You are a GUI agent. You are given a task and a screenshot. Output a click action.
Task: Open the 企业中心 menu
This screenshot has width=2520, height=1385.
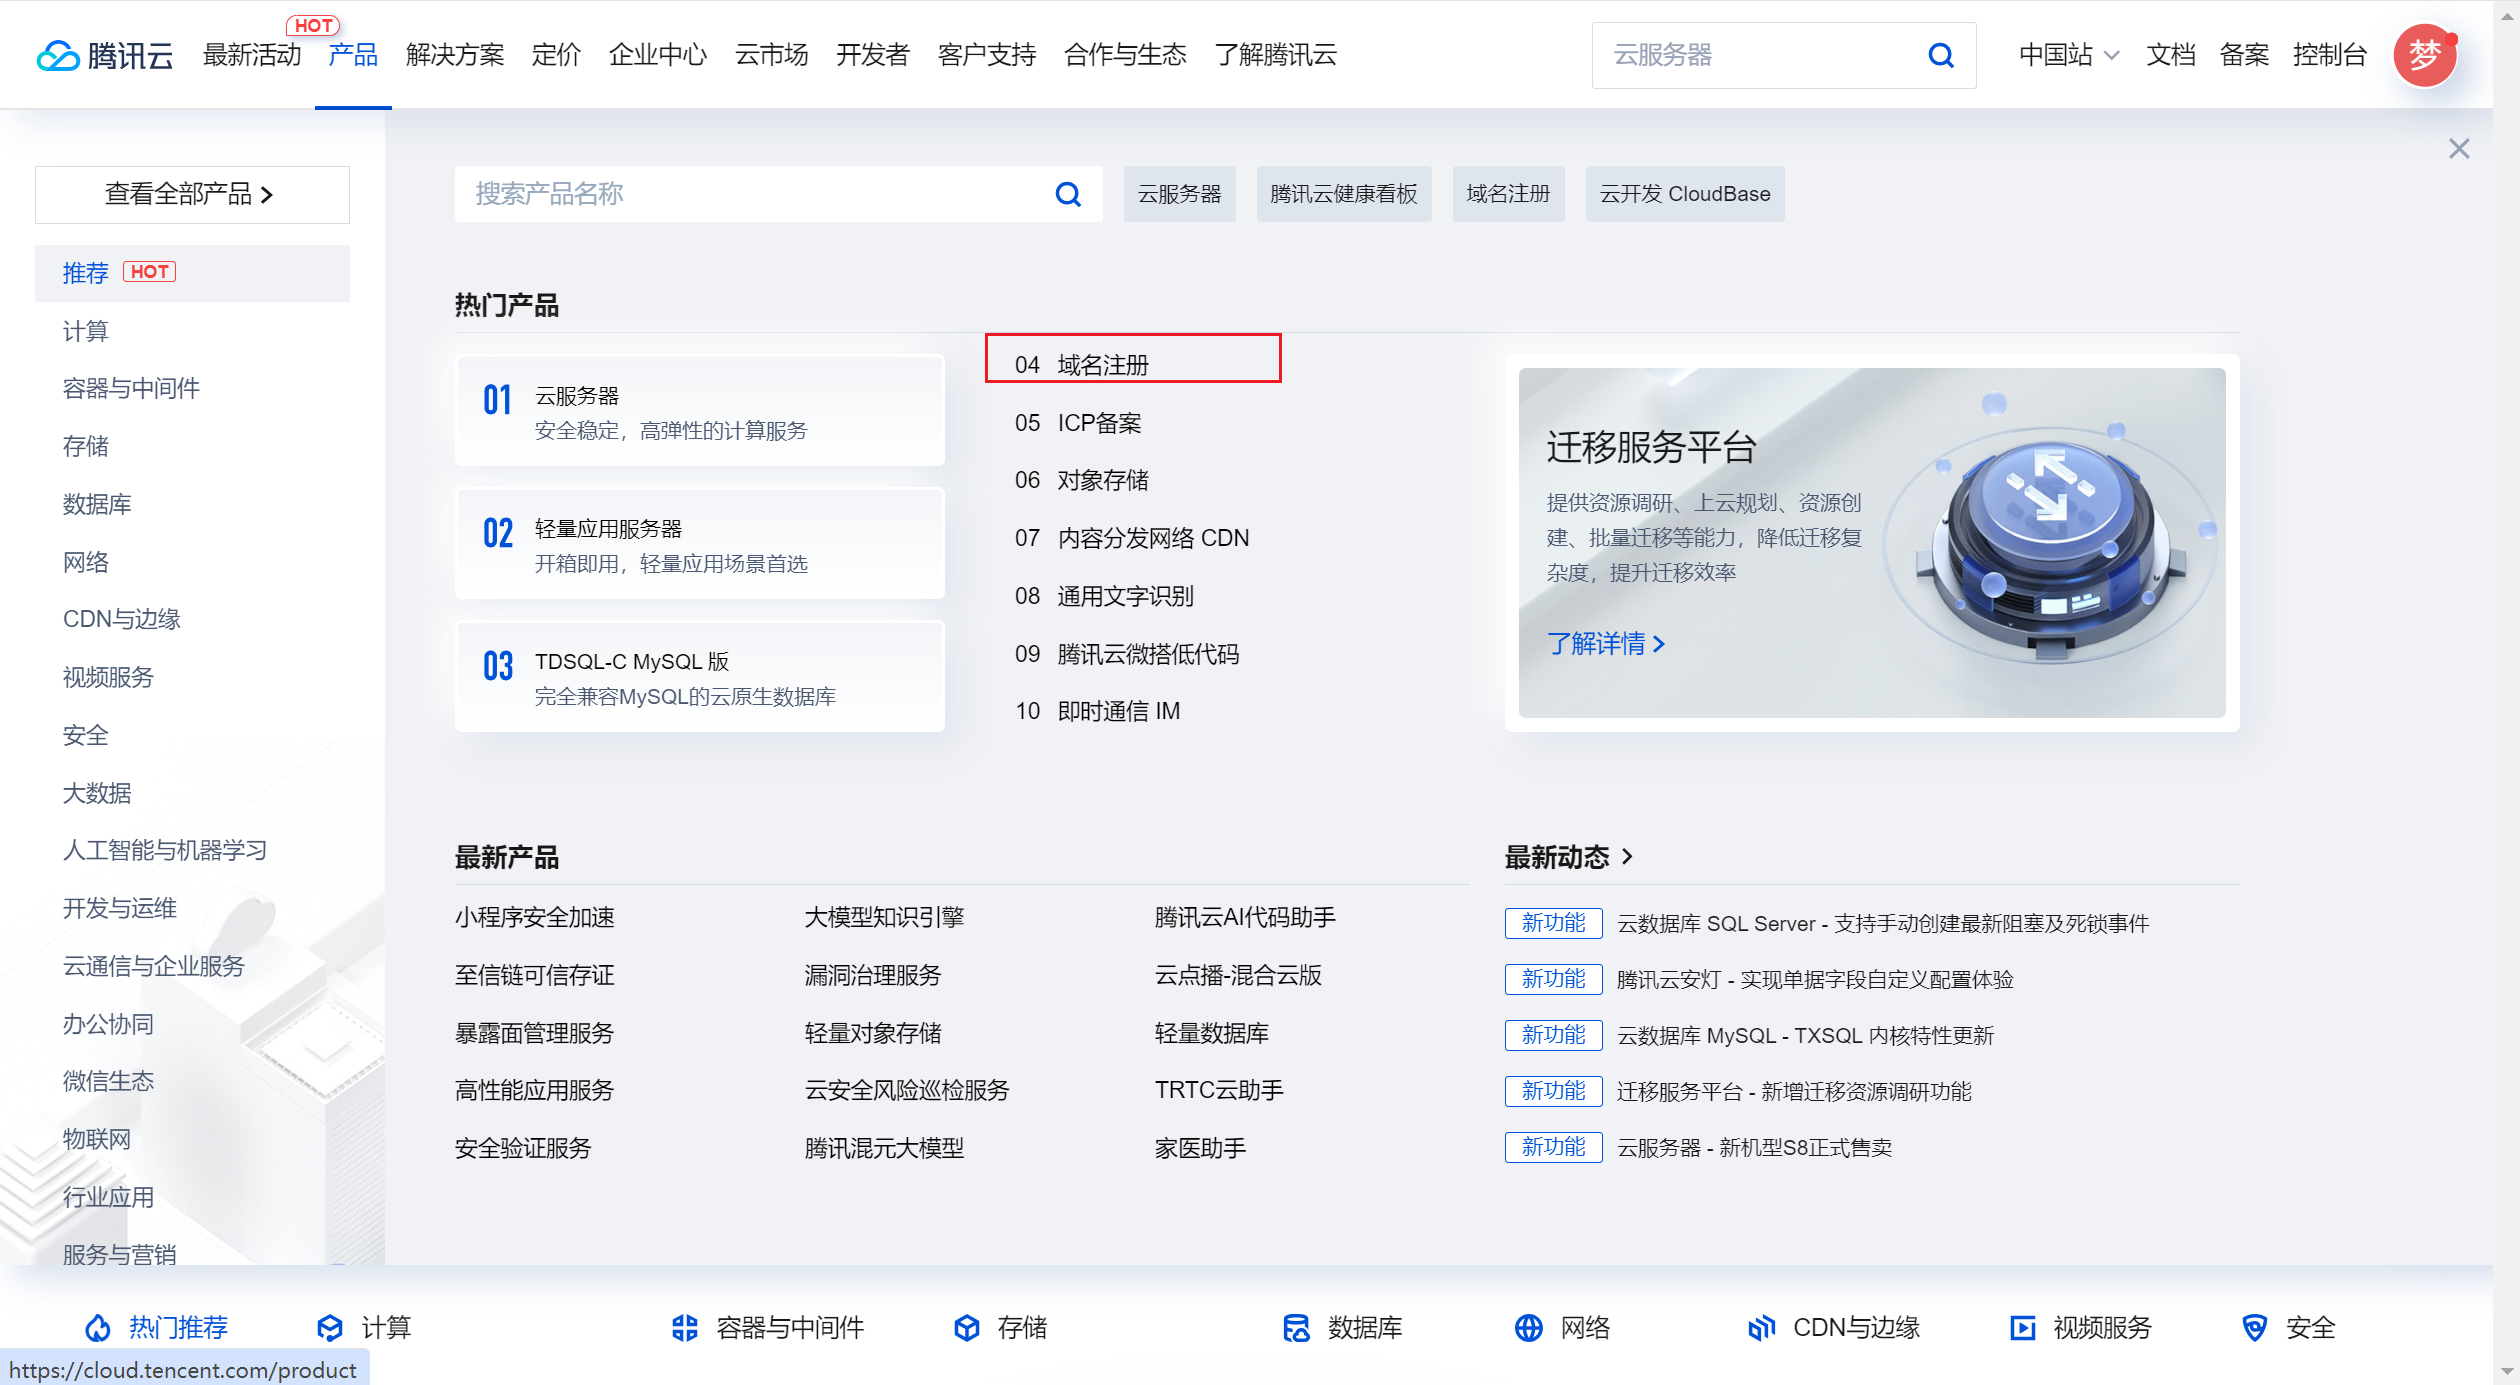658,55
